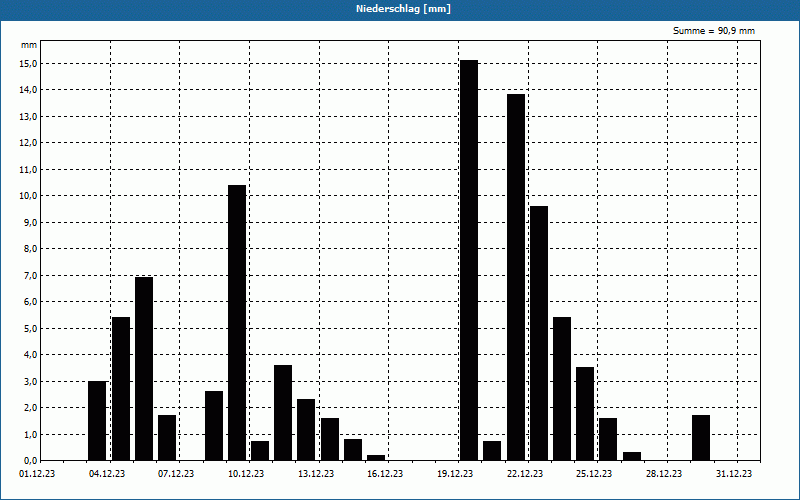This screenshot has height=500, width=800.
Task: Click the 9,0 y-axis label
Action: [x=29, y=222]
